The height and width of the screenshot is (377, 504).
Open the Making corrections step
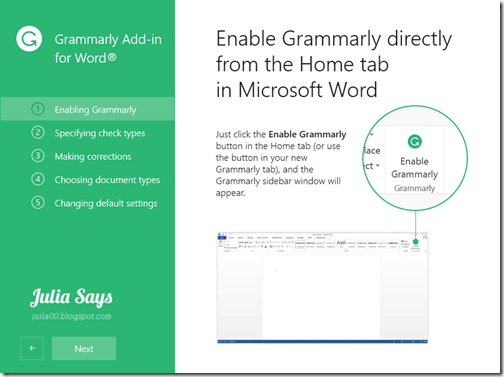tap(81, 156)
